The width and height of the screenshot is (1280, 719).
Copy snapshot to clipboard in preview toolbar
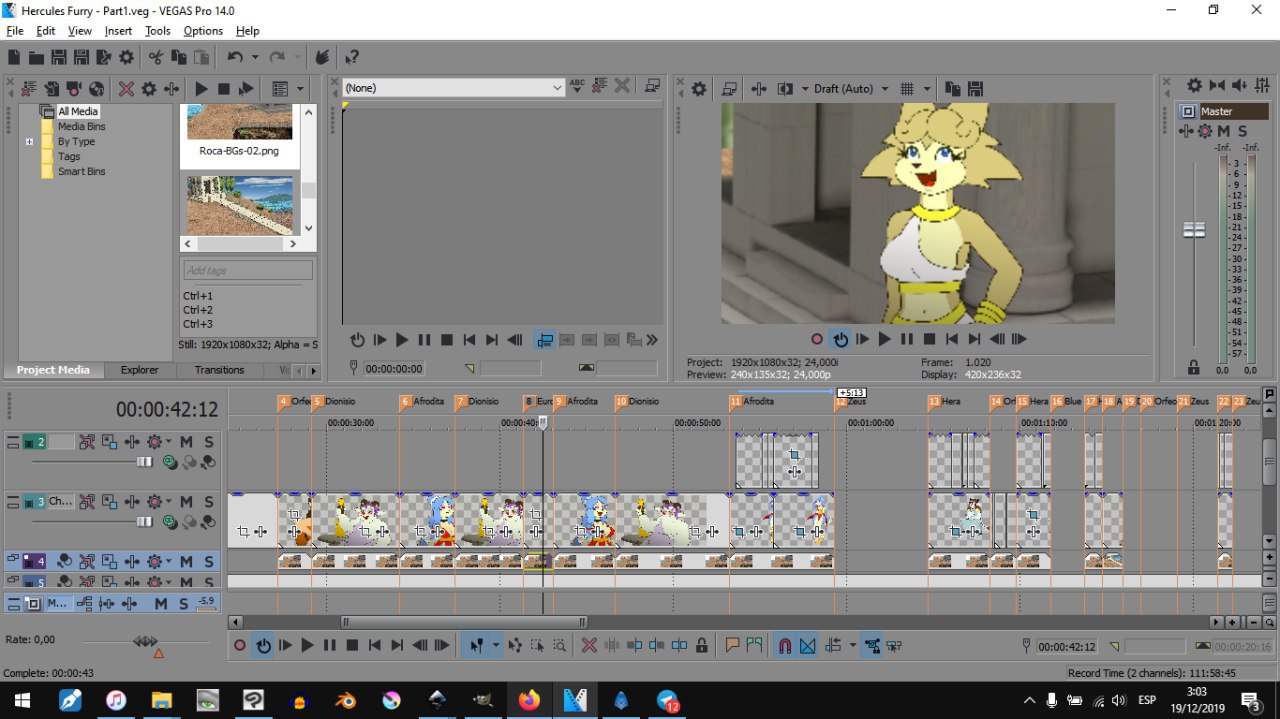(x=953, y=89)
